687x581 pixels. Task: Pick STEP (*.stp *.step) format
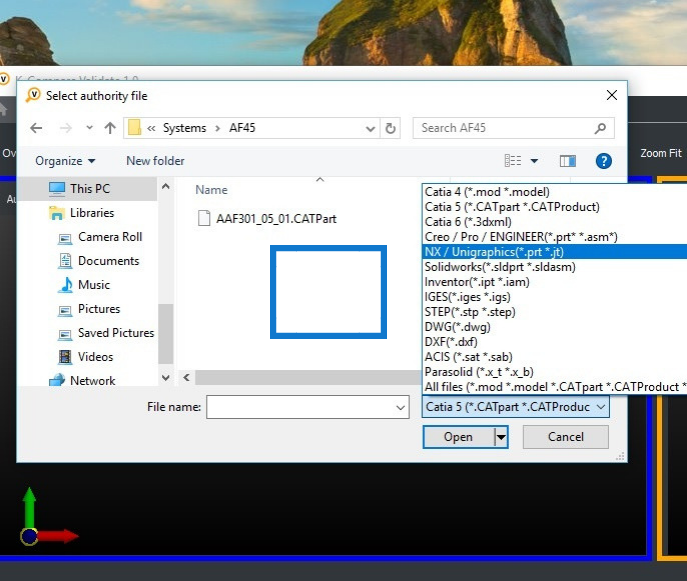(470, 312)
